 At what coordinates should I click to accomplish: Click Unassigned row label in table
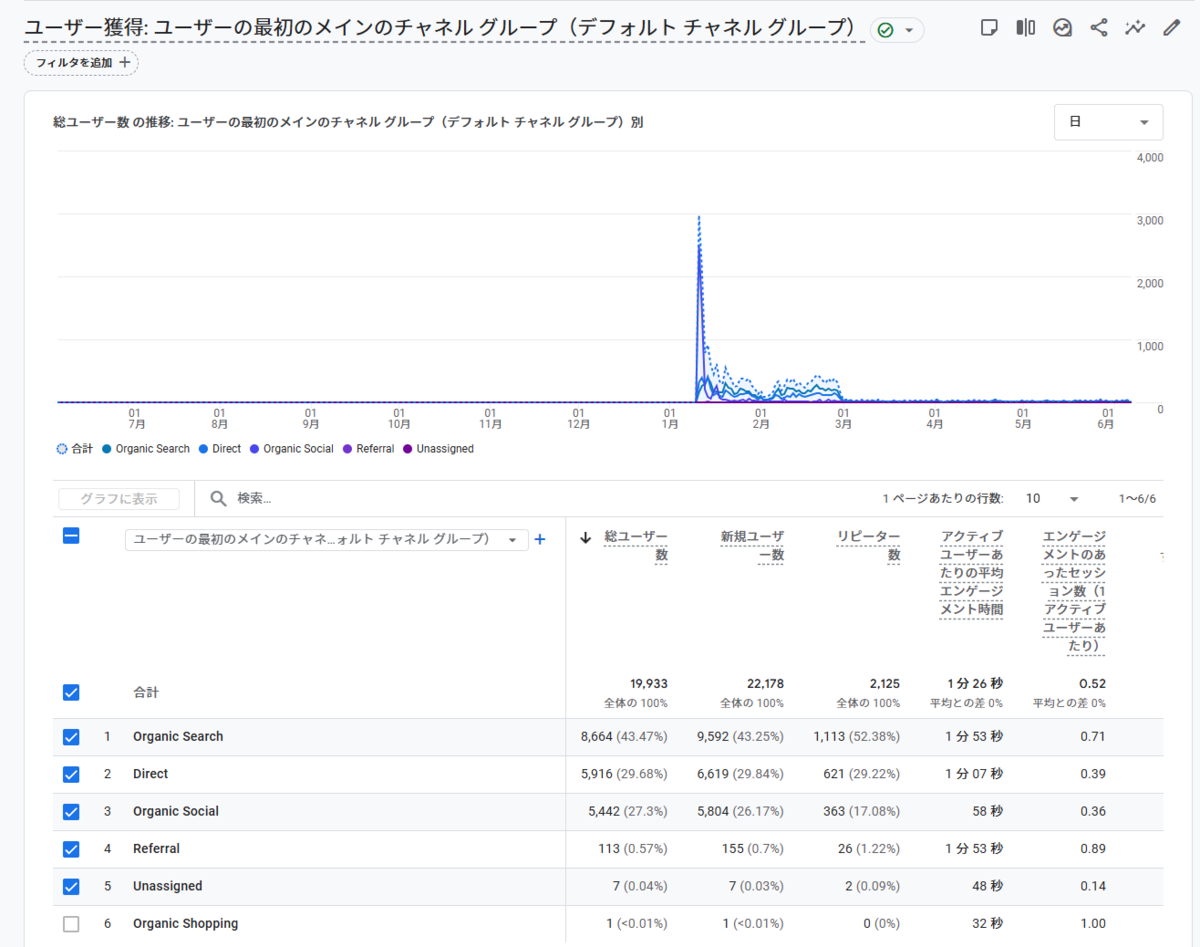(x=167, y=886)
